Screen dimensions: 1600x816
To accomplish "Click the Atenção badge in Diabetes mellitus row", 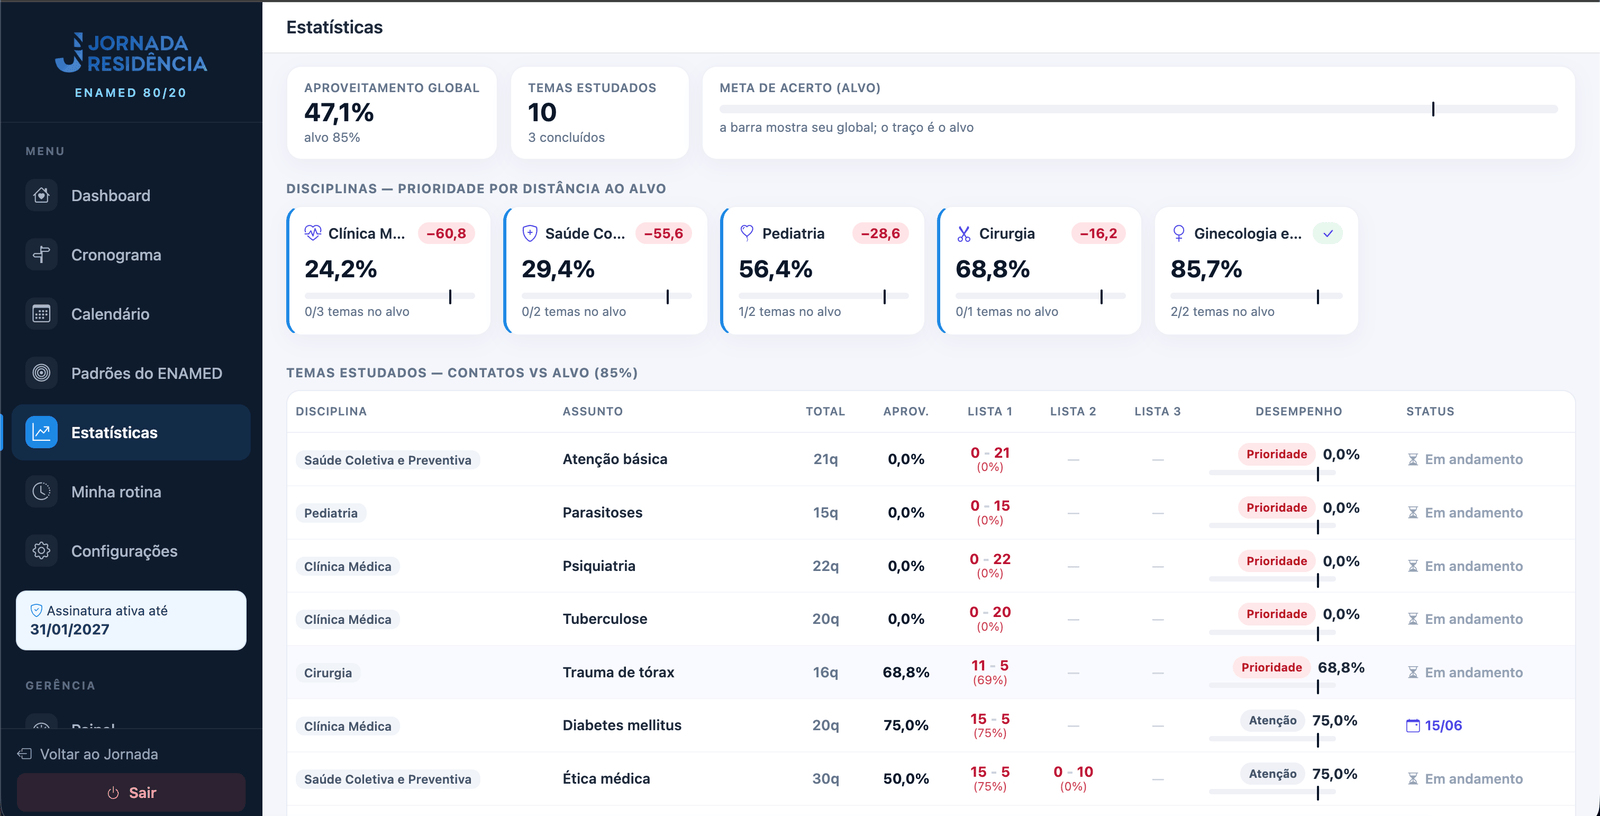I will tap(1272, 720).
